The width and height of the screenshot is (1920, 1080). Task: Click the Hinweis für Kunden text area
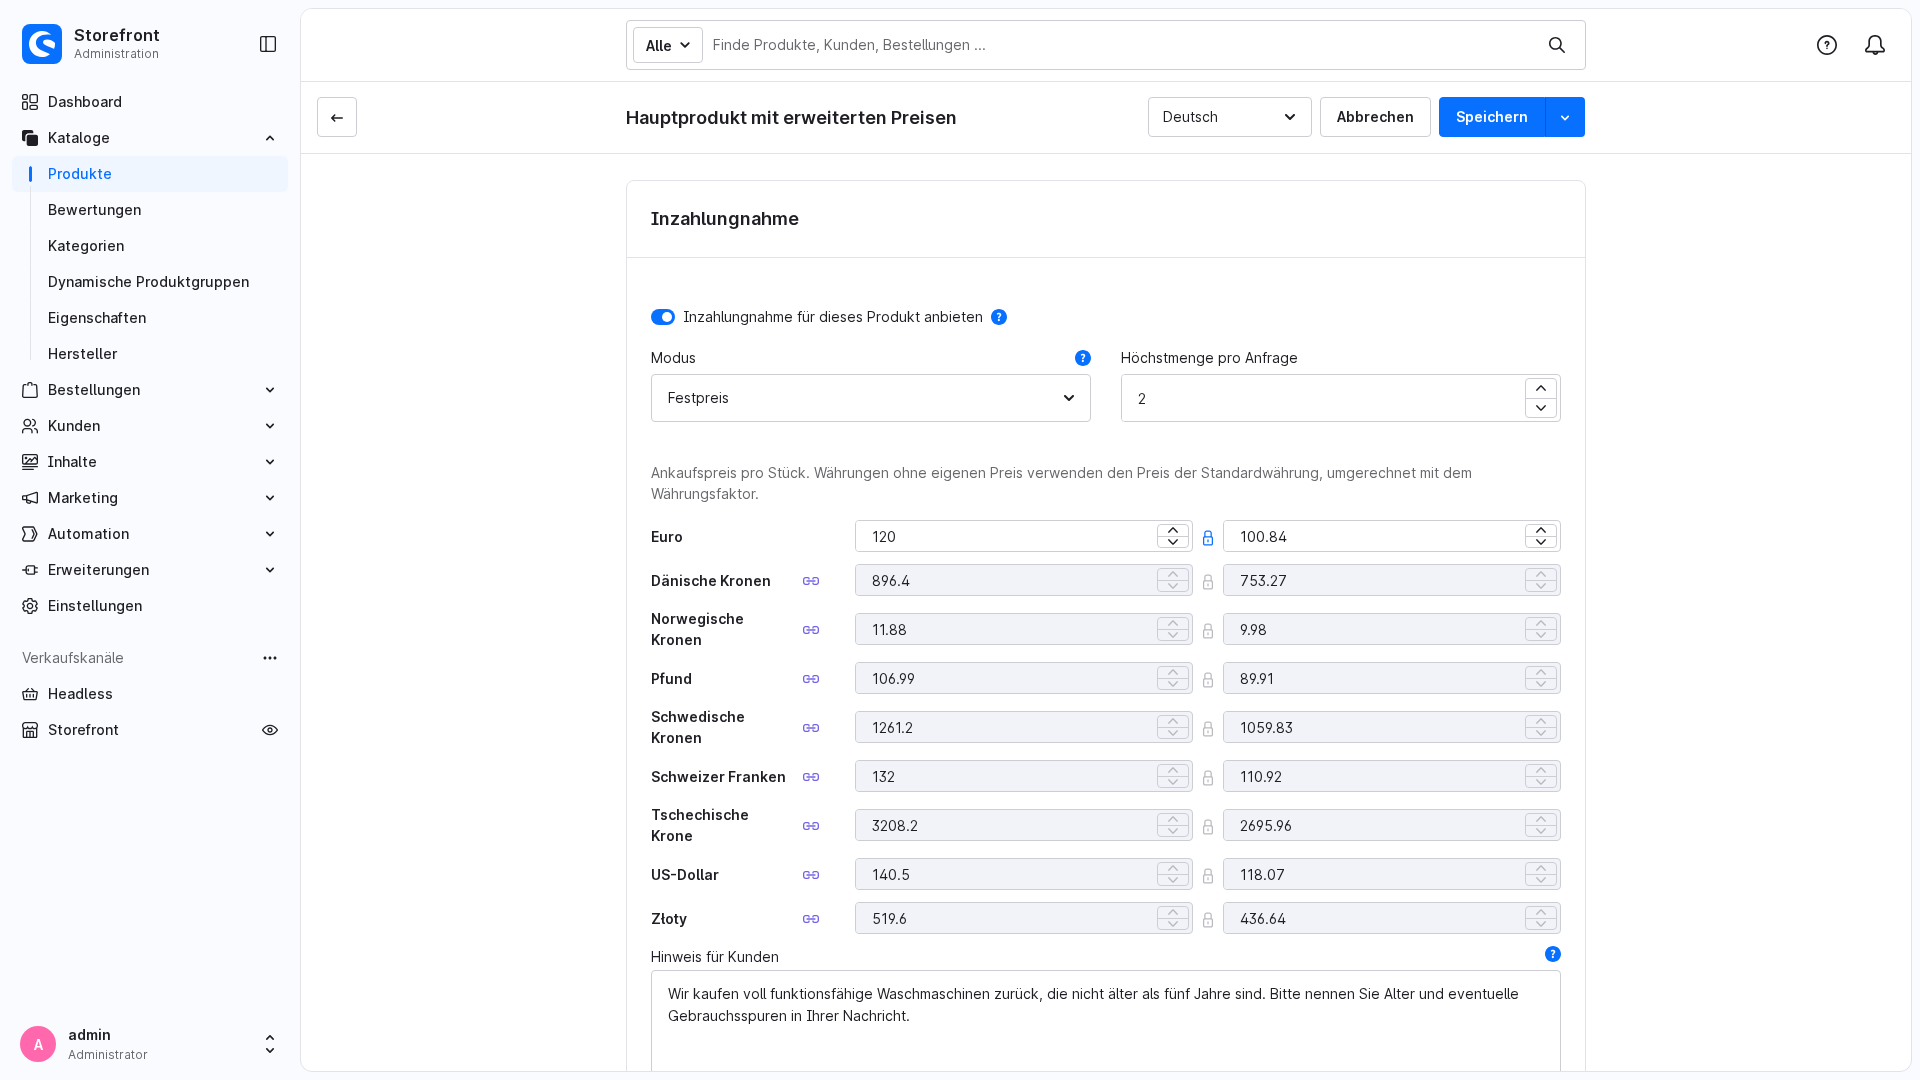coord(1105,1020)
